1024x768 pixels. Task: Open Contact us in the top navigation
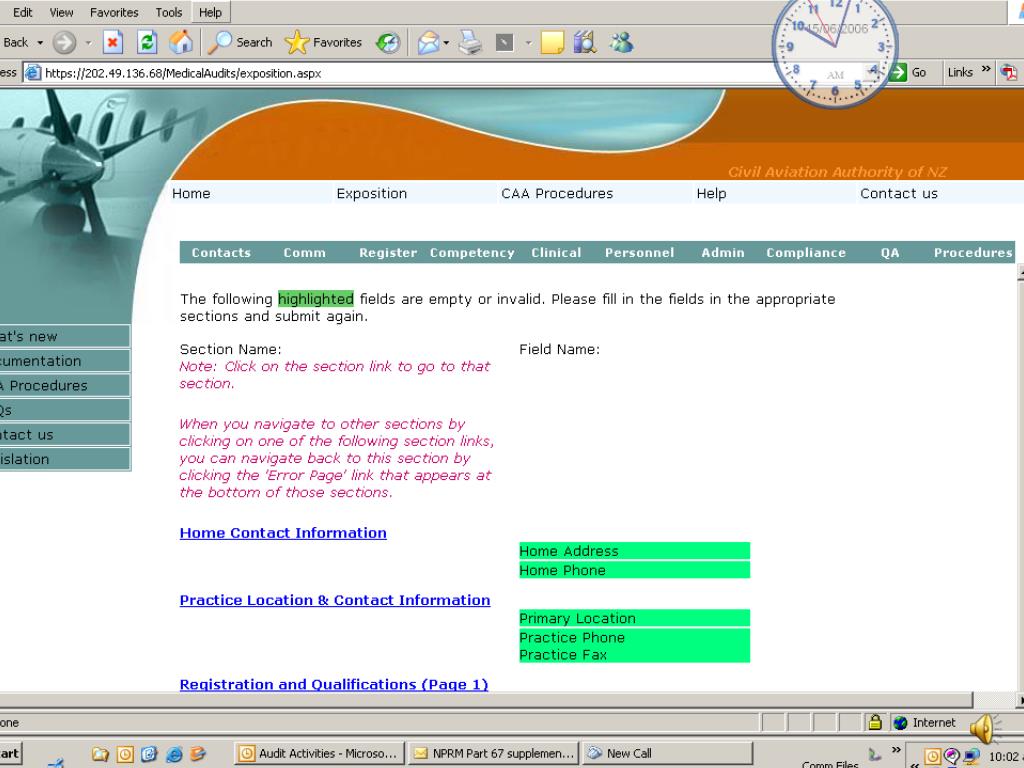pyautogui.click(x=899, y=193)
